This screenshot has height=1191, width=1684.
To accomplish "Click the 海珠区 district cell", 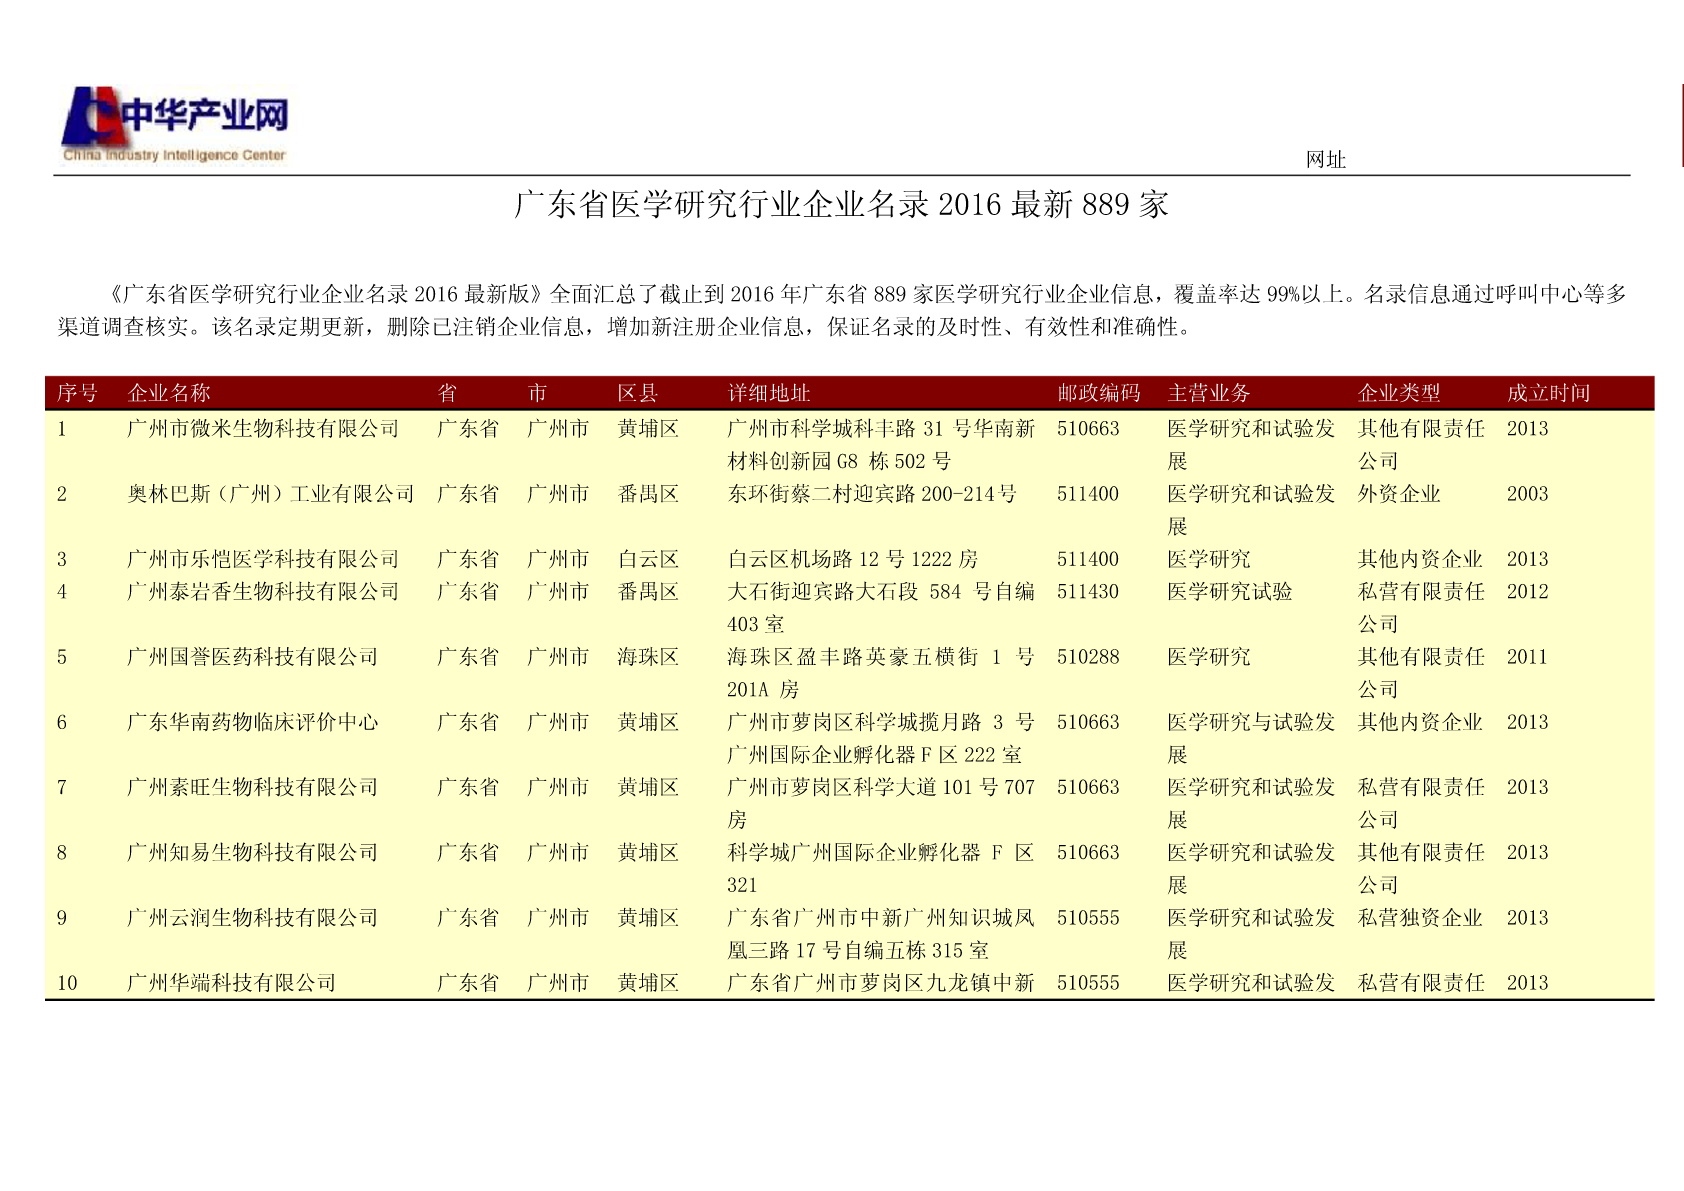I will point(648,657).
